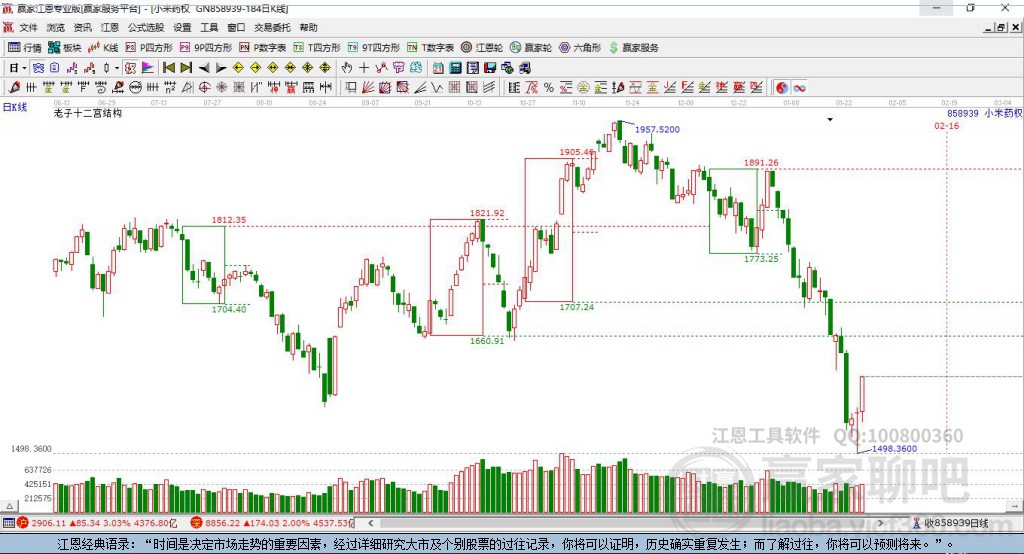Click the jump-to-last-bar green arrow icon
1024x554 pixels.
tap(186, 67)
